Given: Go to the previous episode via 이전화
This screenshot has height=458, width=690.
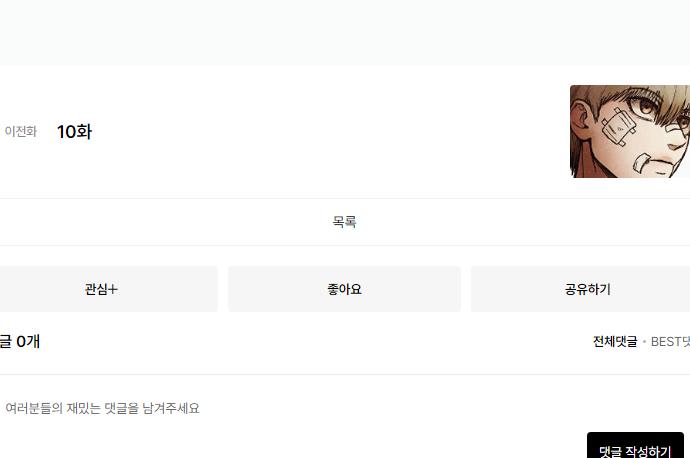Looking at the screenshot, I should [x=20, y=132].
